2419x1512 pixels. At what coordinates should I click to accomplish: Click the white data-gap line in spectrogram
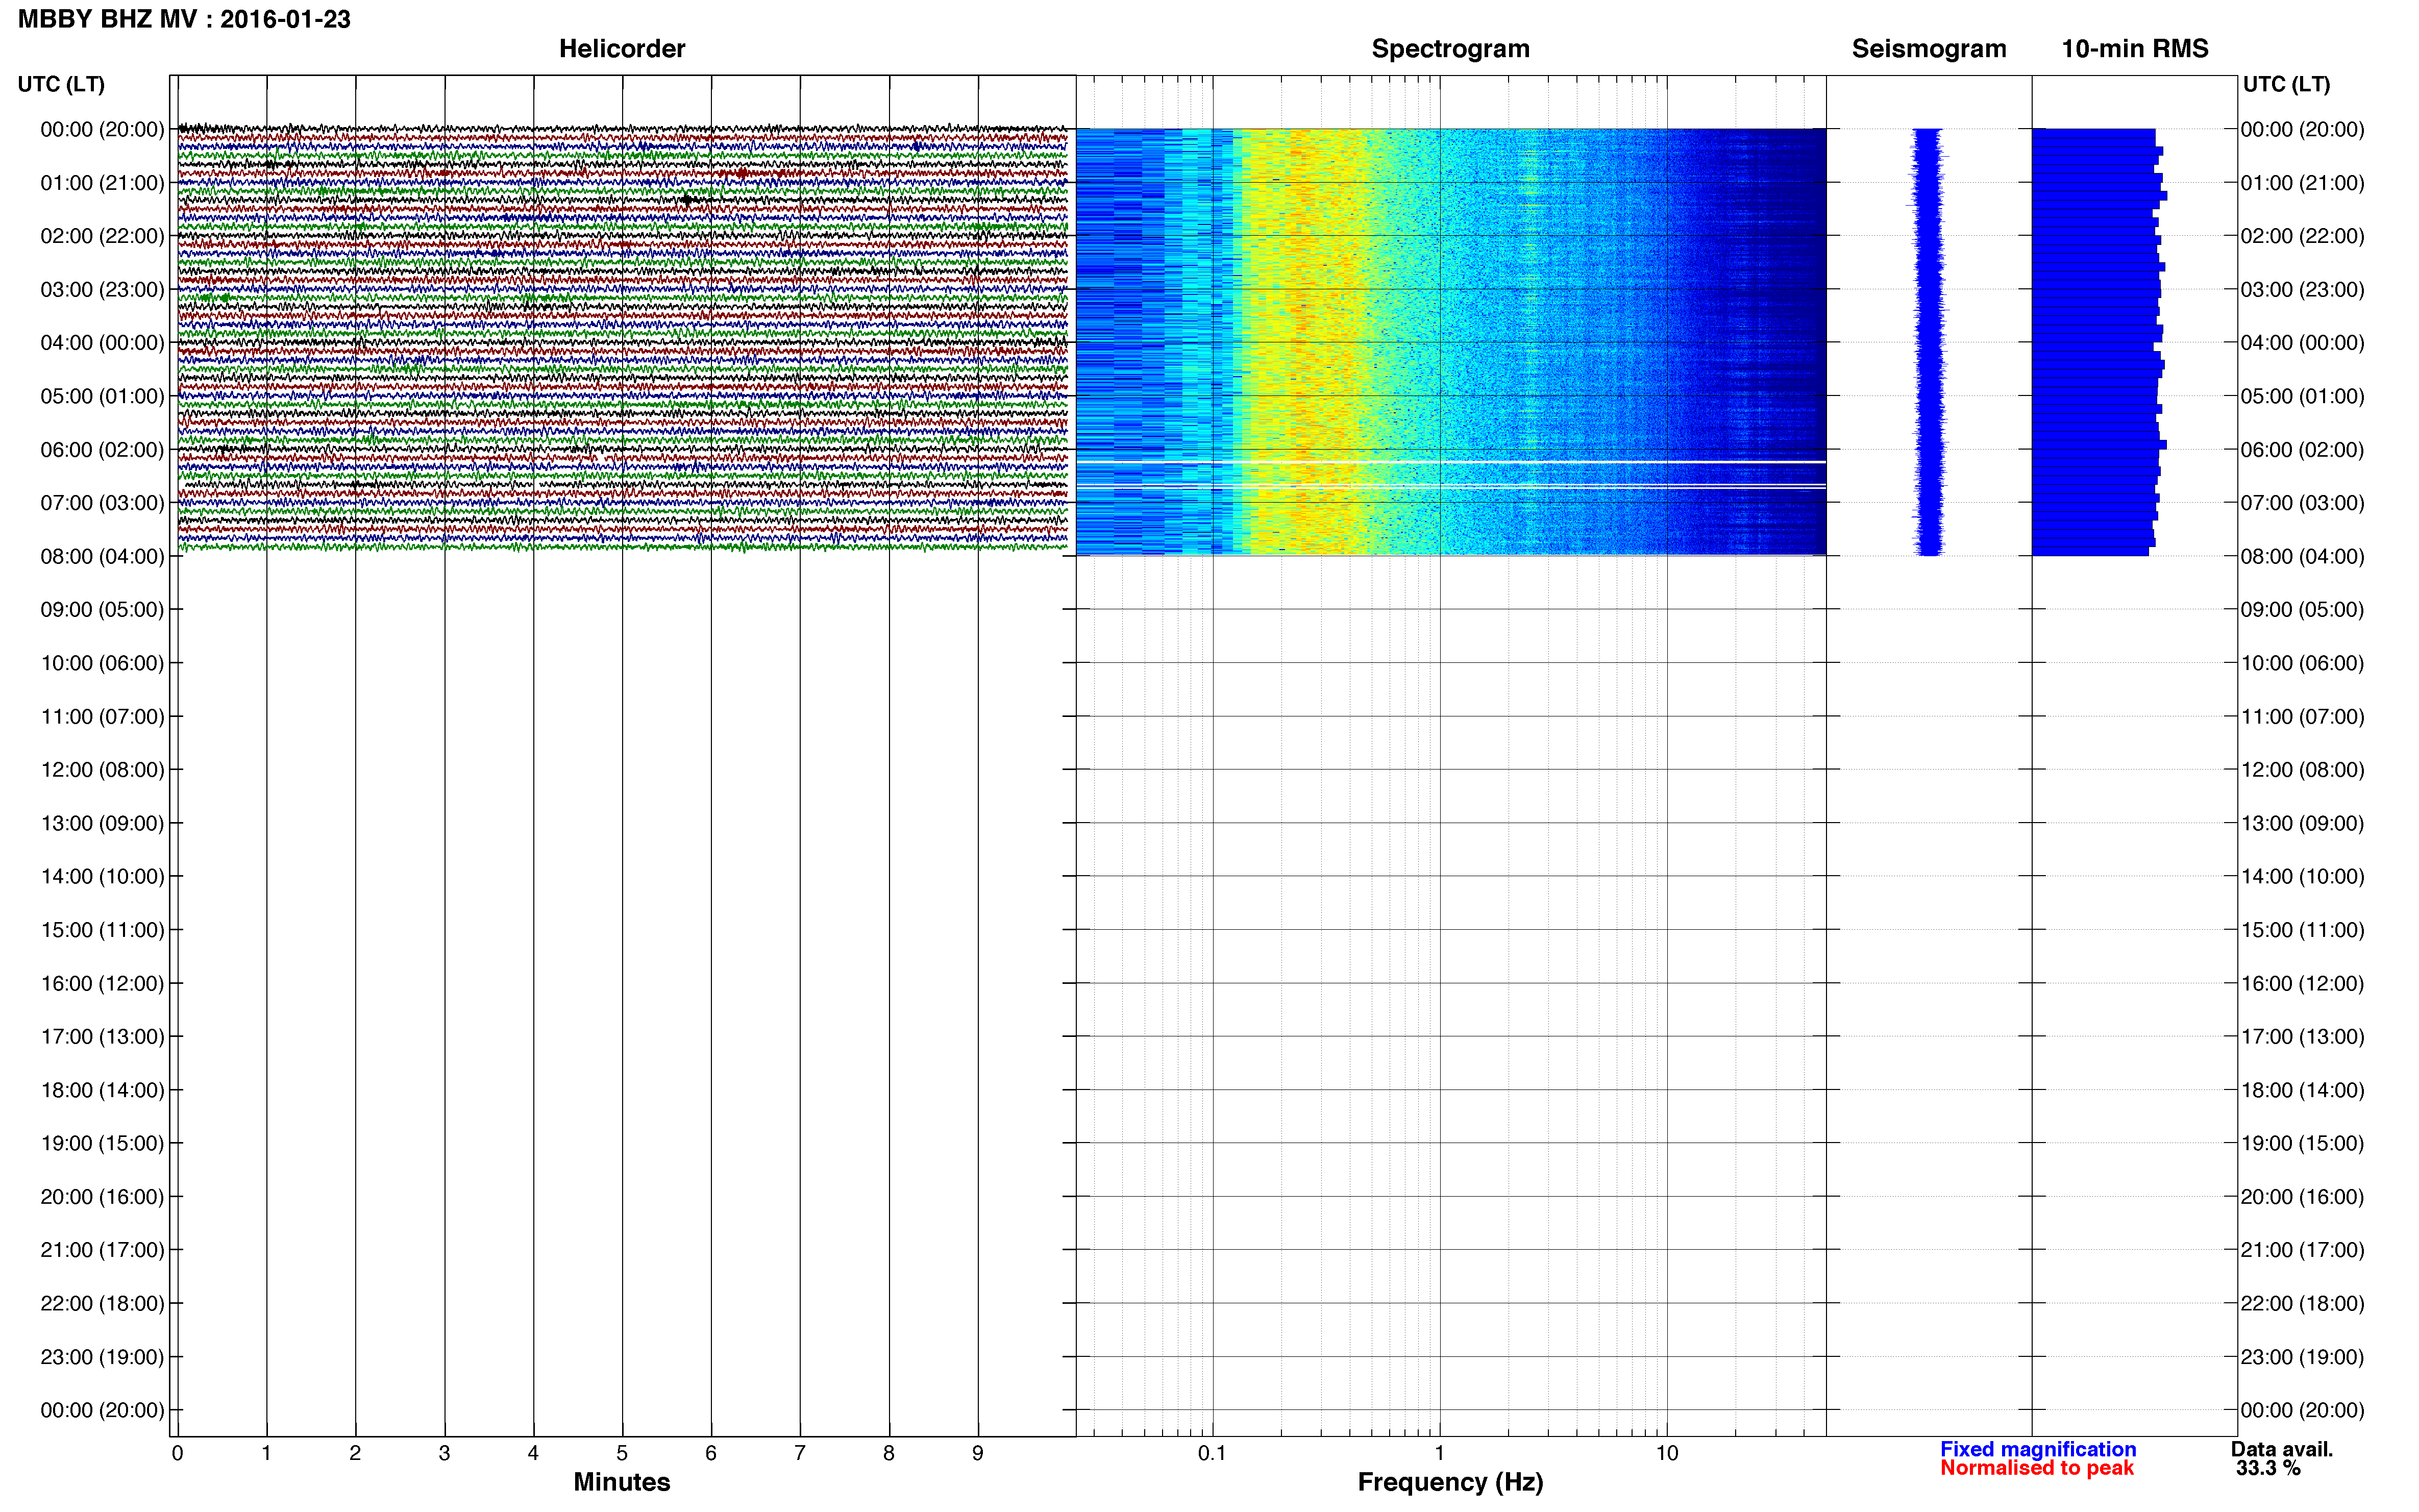click(1450, 462)
